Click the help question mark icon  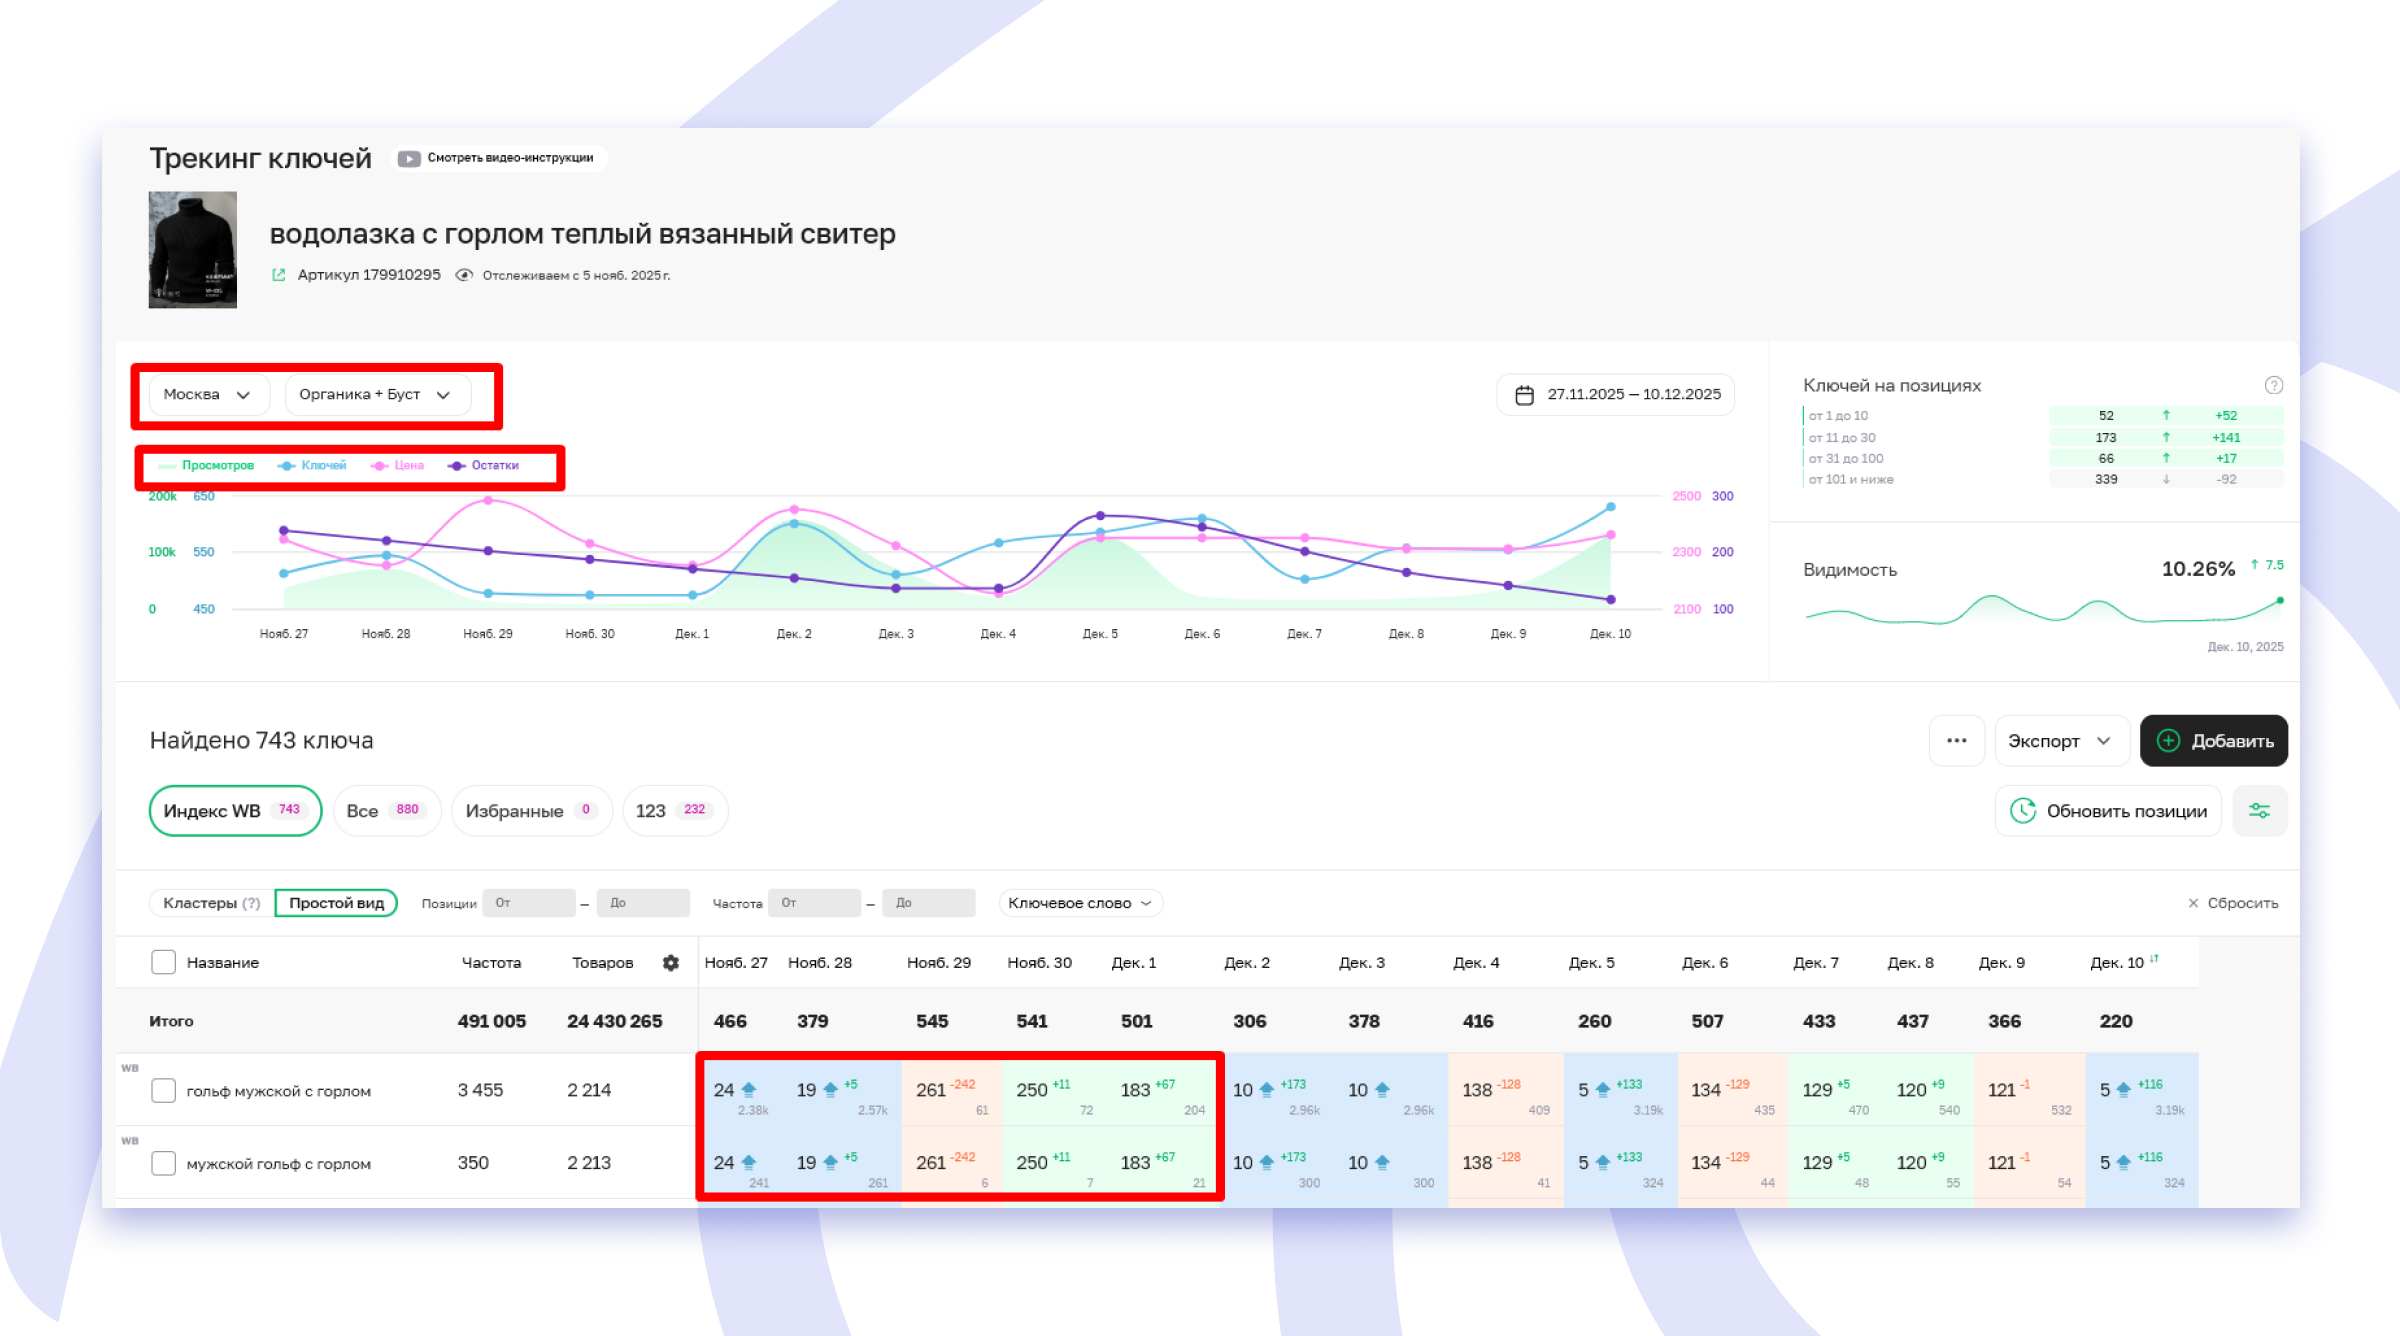tap(2273, 385)
